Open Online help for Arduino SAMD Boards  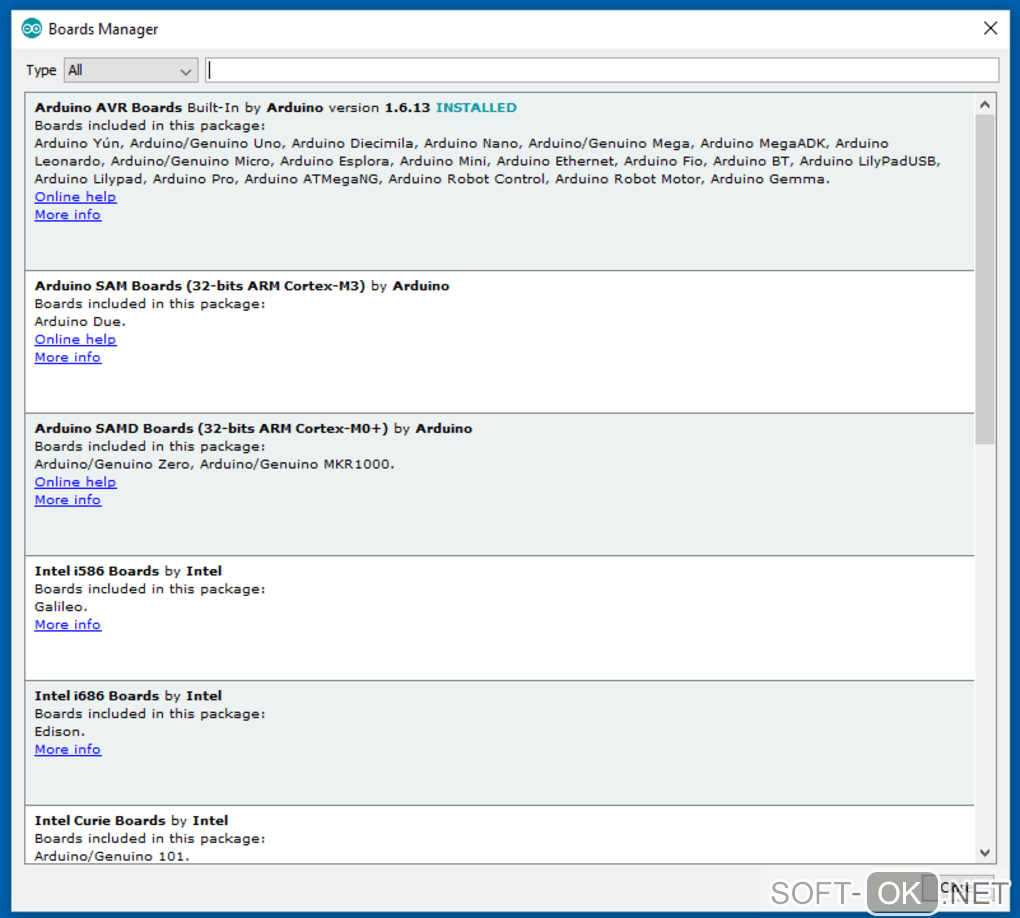(75, 481)
